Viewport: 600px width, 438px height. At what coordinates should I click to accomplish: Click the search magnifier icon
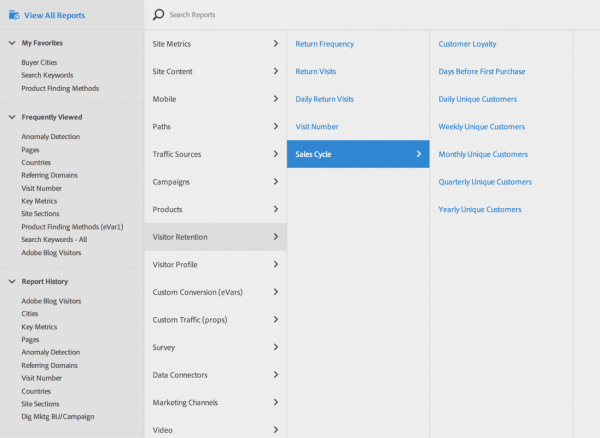[x=158, y=15]
